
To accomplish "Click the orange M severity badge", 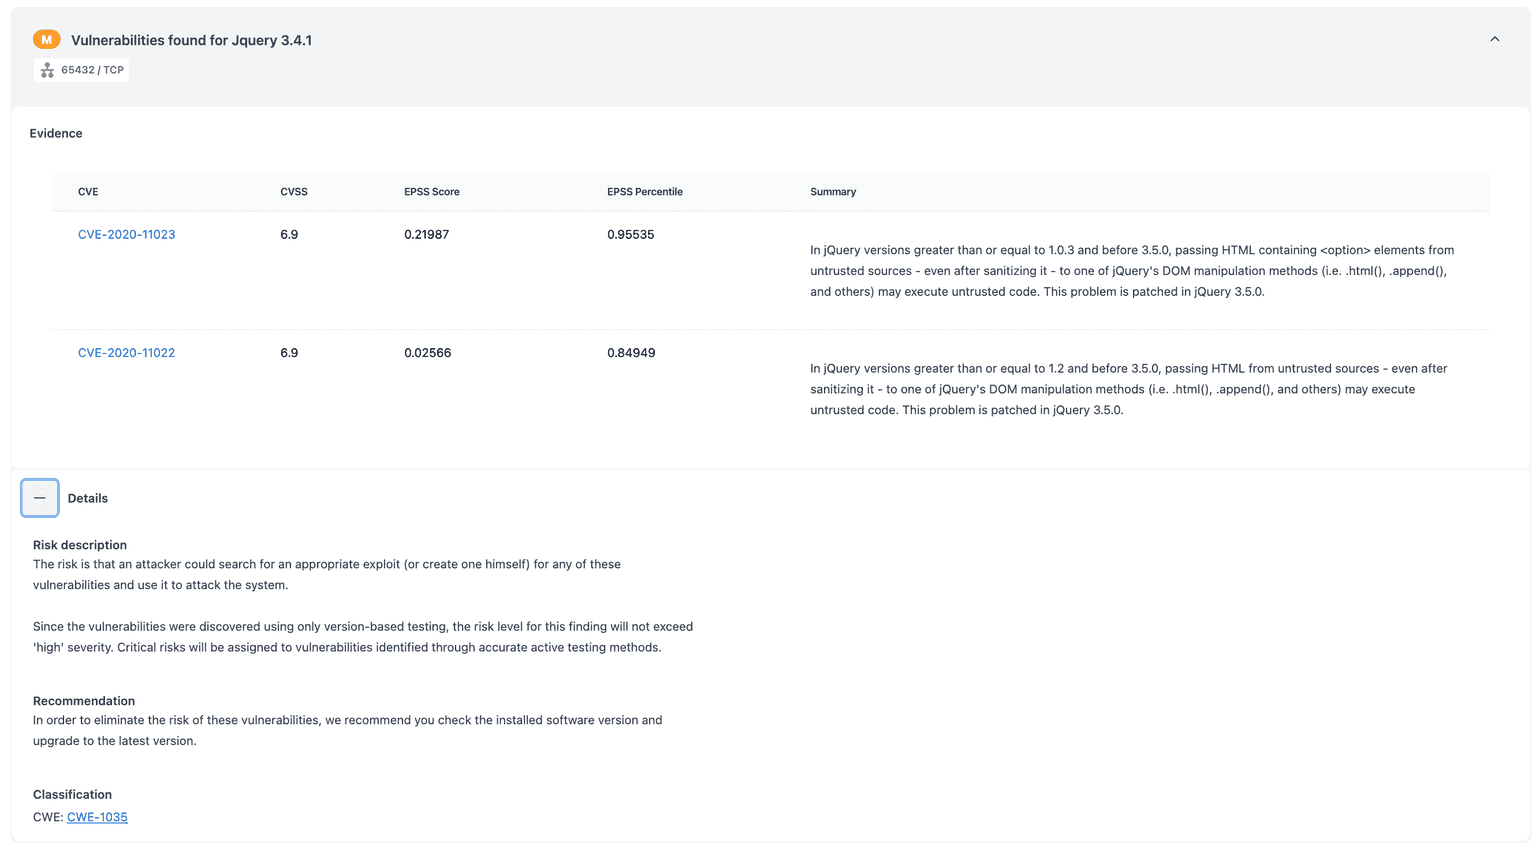I will point(46,39).
